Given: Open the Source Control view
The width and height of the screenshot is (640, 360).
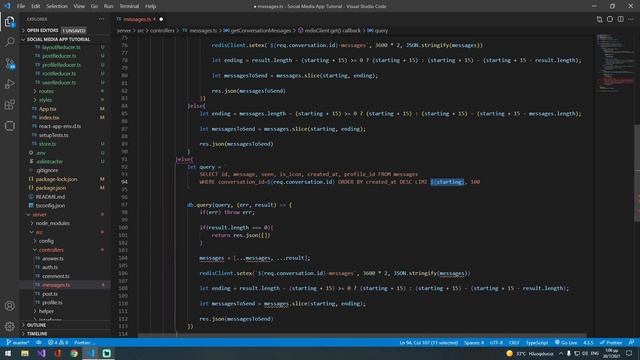Looking at the screenshot, I should coord(9,63).
